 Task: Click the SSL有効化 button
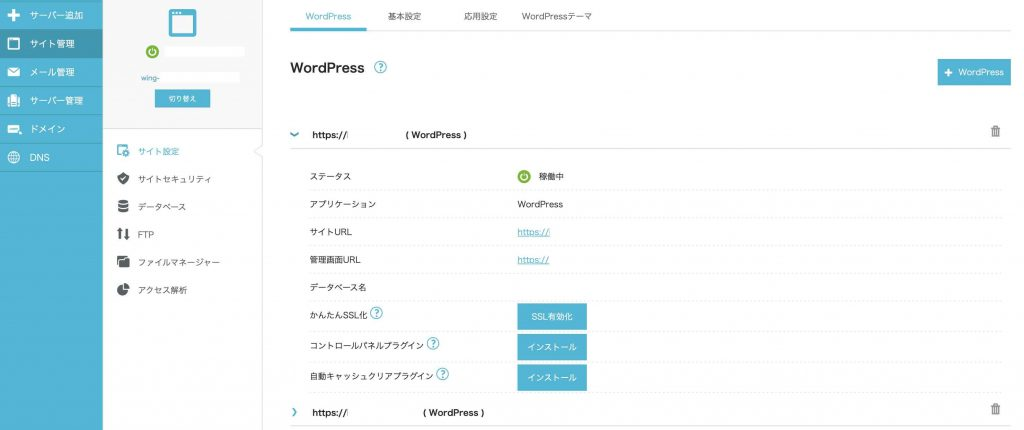(552, 316)
